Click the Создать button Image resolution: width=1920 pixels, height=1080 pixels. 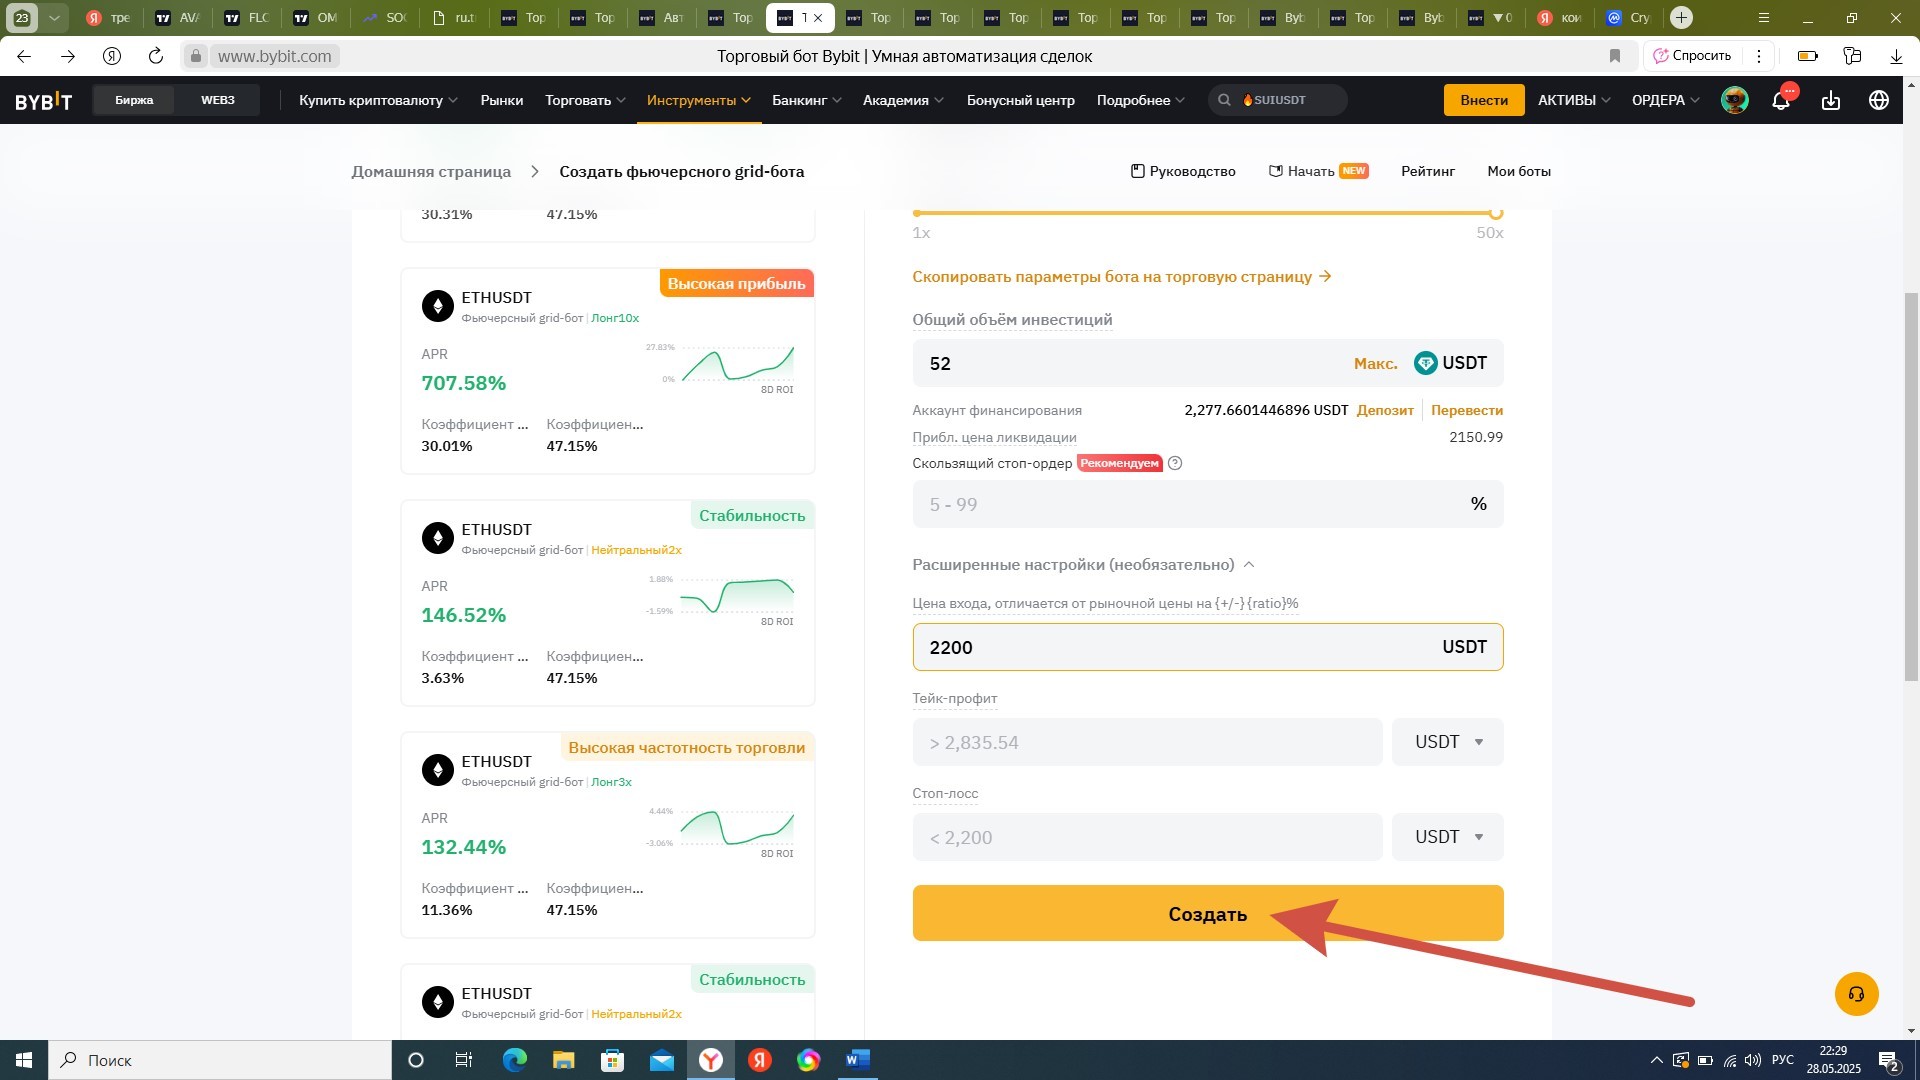1208,913
